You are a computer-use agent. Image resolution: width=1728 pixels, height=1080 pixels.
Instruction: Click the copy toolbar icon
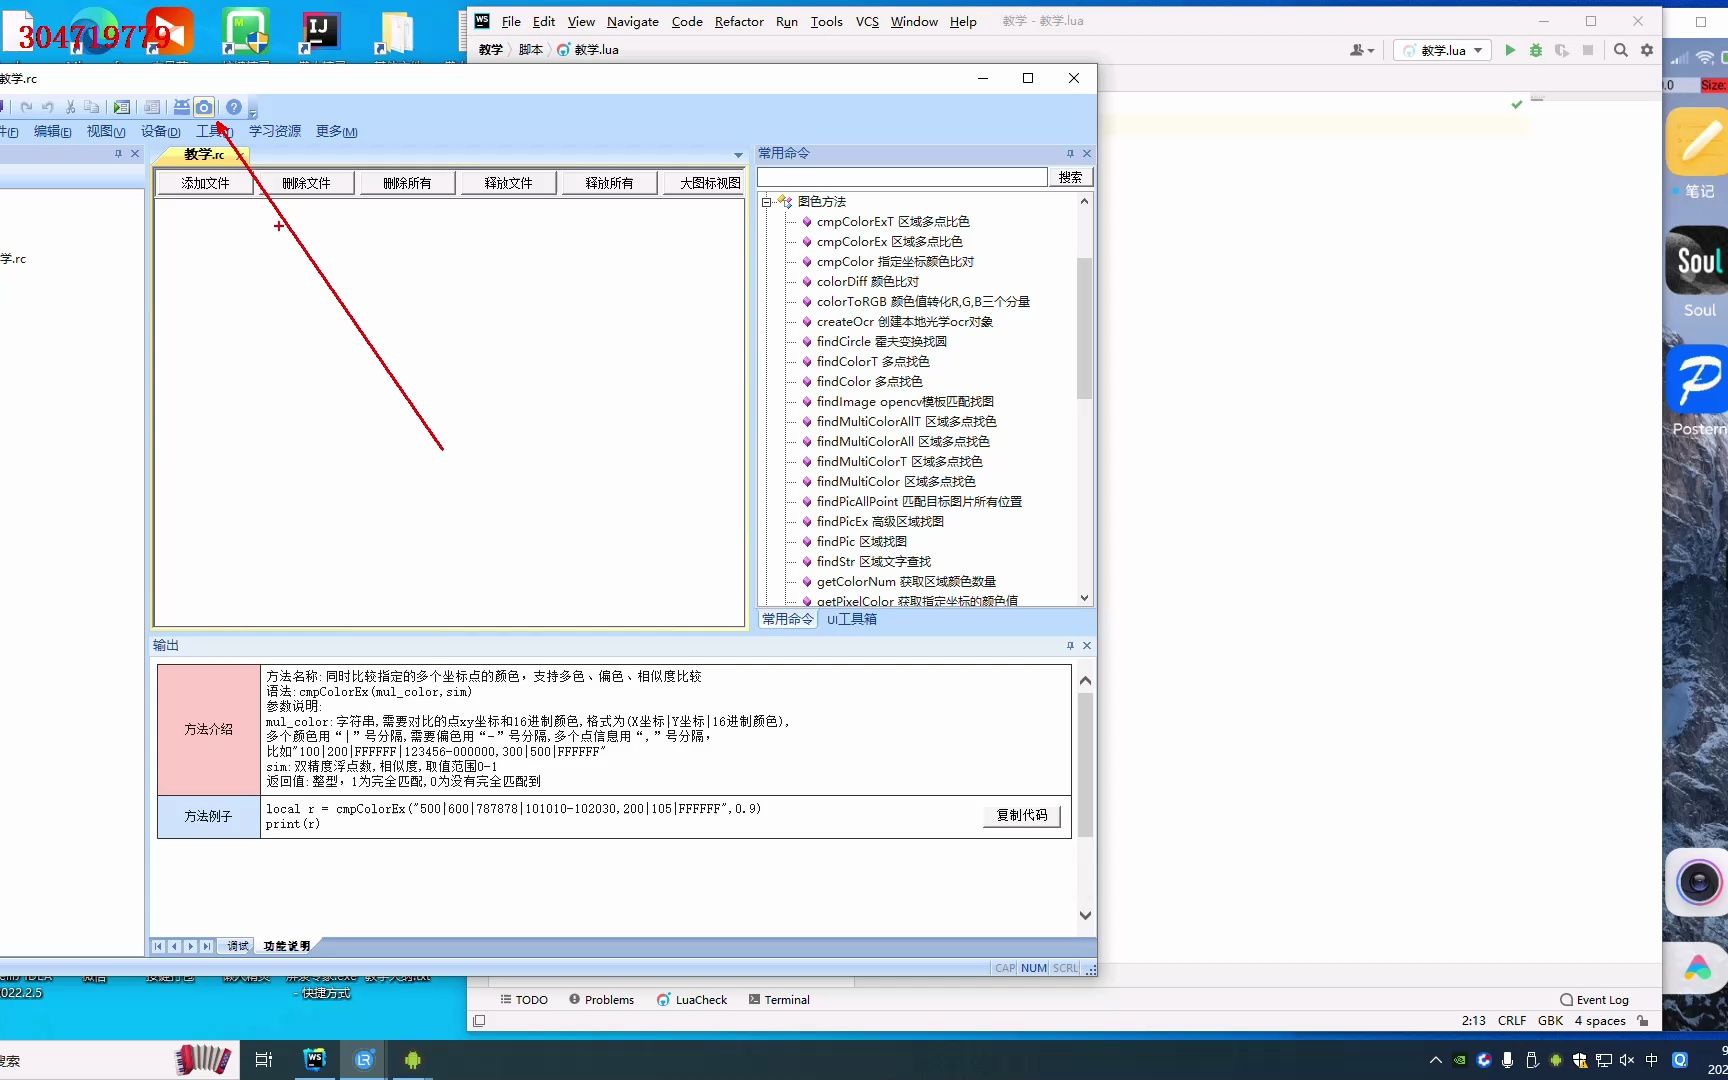click(92, 107)
